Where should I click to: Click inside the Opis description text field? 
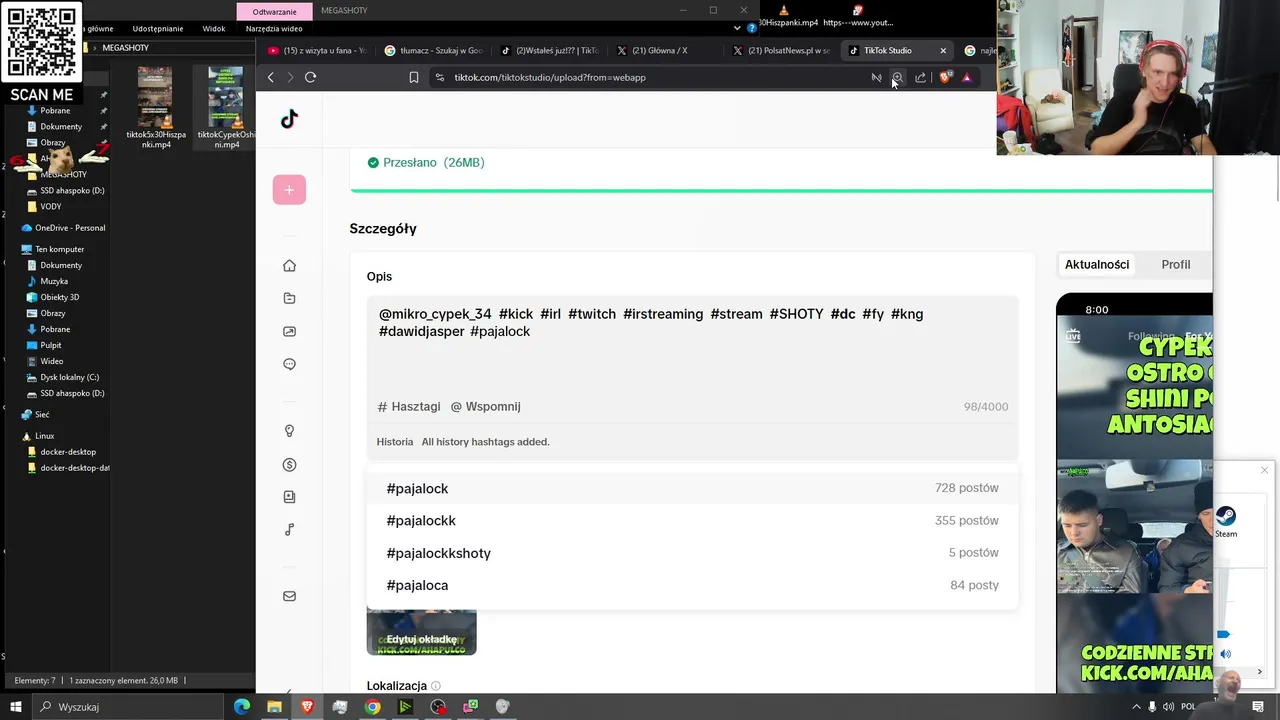tap(692, 344)
